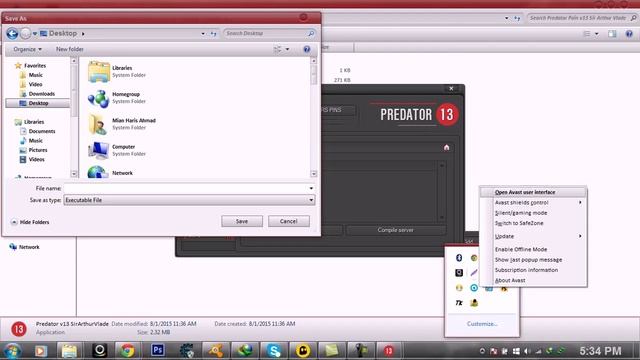
Task: Click the Save button
Action: [x=242, y=221]
